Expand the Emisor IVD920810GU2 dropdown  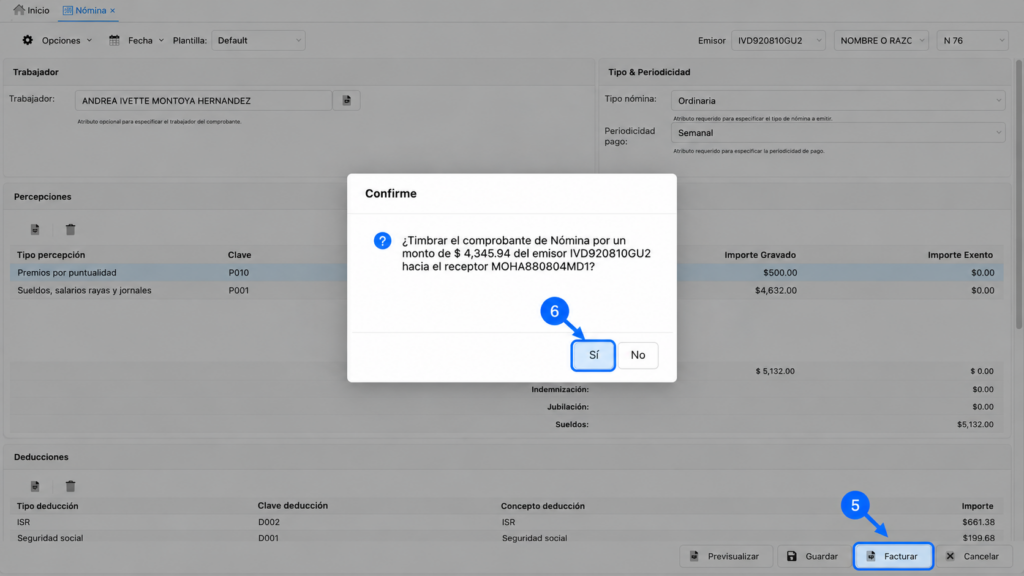tap(778, 40)
